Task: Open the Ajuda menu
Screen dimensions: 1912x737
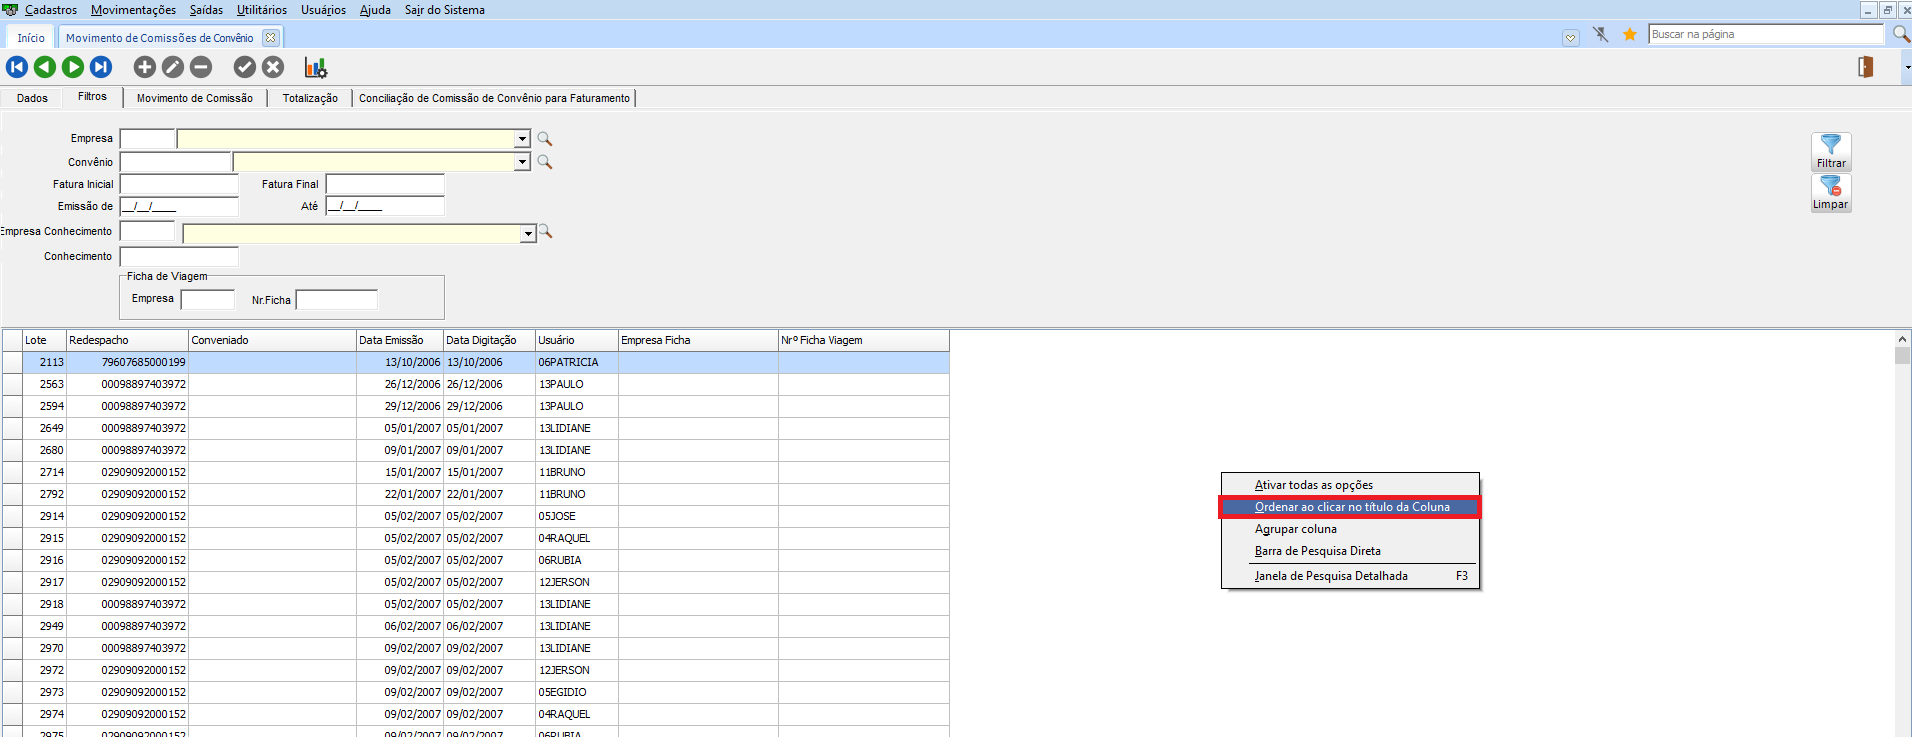Action: (375, 10)
